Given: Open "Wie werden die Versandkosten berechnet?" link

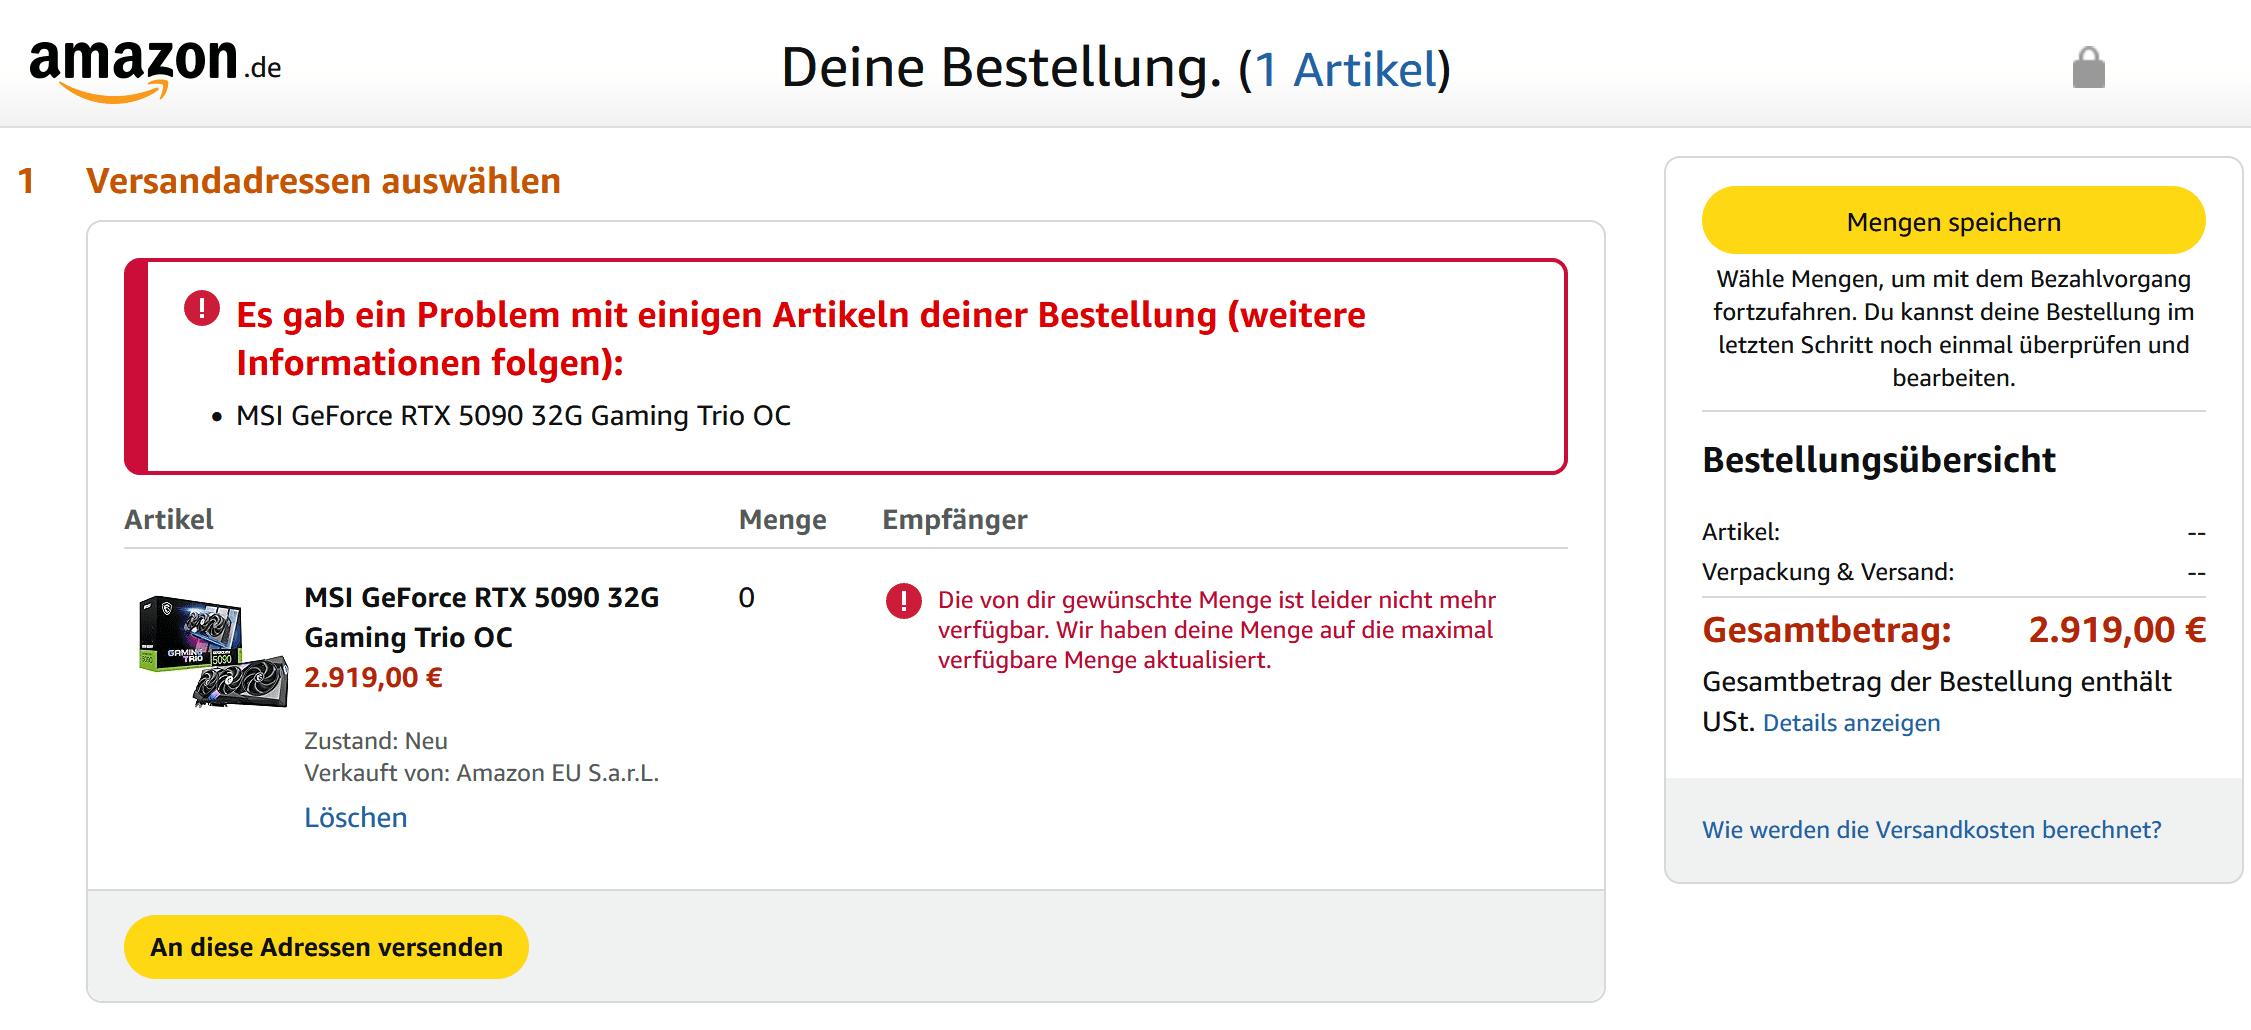Looking at the screenshot, I should (x=1931, y=830).
